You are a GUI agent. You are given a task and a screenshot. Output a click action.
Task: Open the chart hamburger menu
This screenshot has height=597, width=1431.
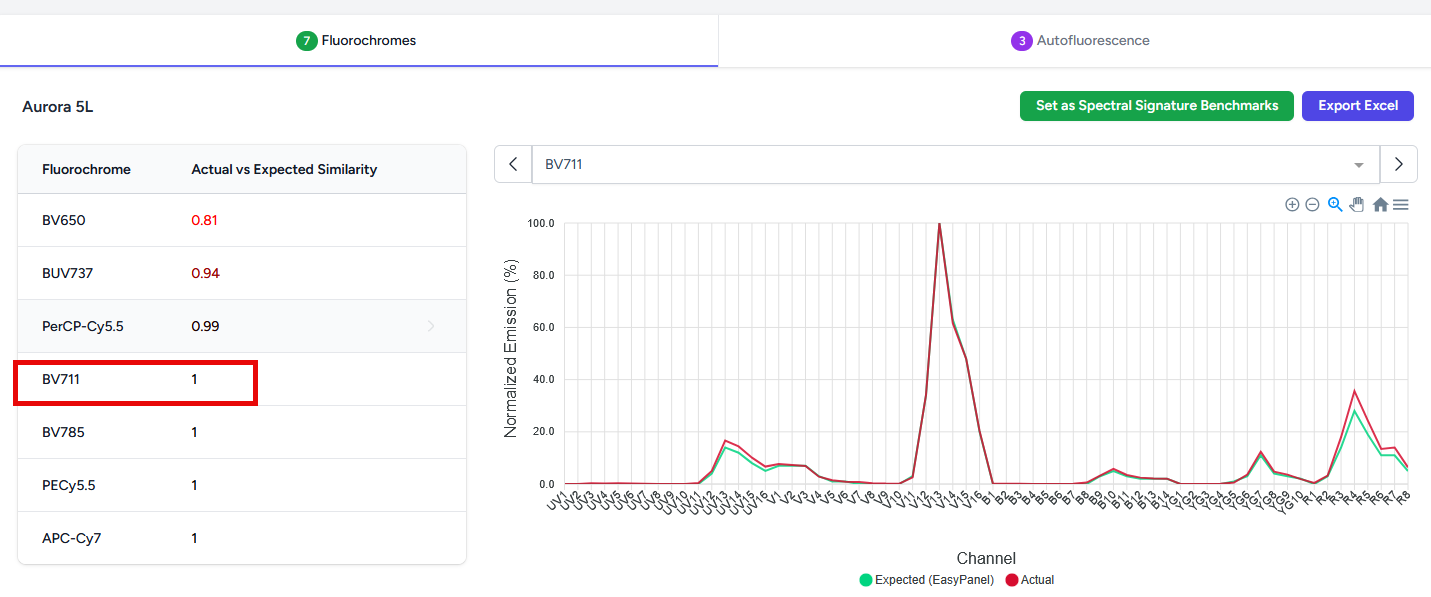click(1401, 205)
